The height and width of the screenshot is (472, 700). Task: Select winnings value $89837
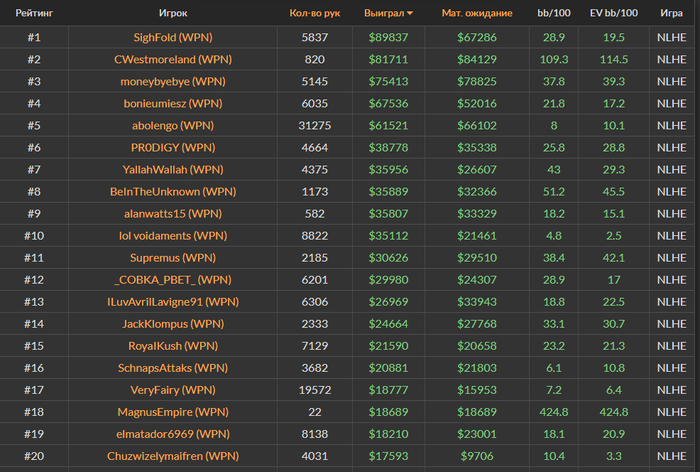pyautogui.click(x=388, y=37)
